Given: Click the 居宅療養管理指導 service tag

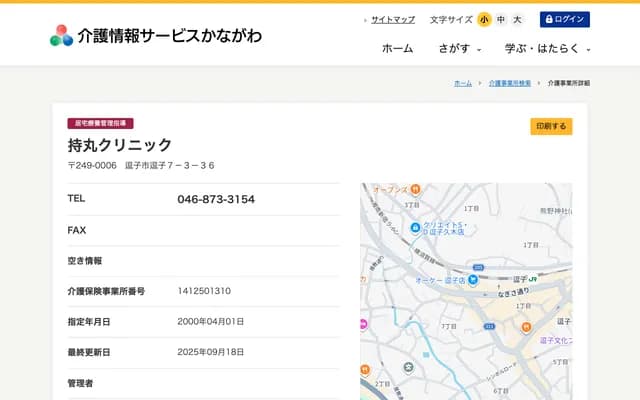Looking at the screenshot, I should [100, 123].
